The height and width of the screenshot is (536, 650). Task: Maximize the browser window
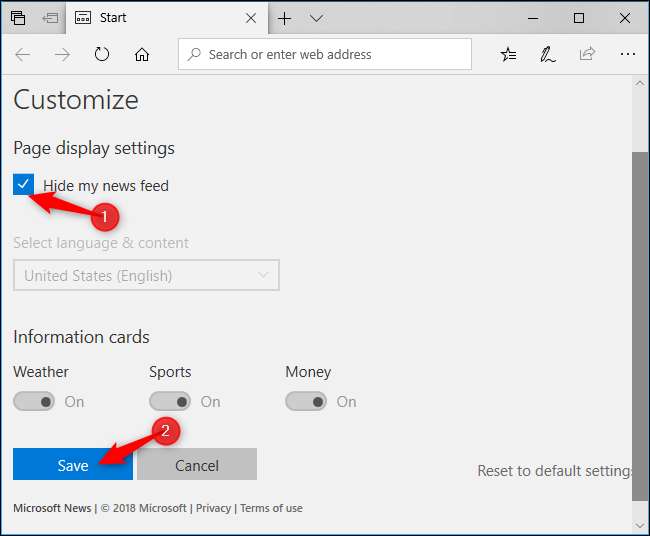[x=579, y=18]
